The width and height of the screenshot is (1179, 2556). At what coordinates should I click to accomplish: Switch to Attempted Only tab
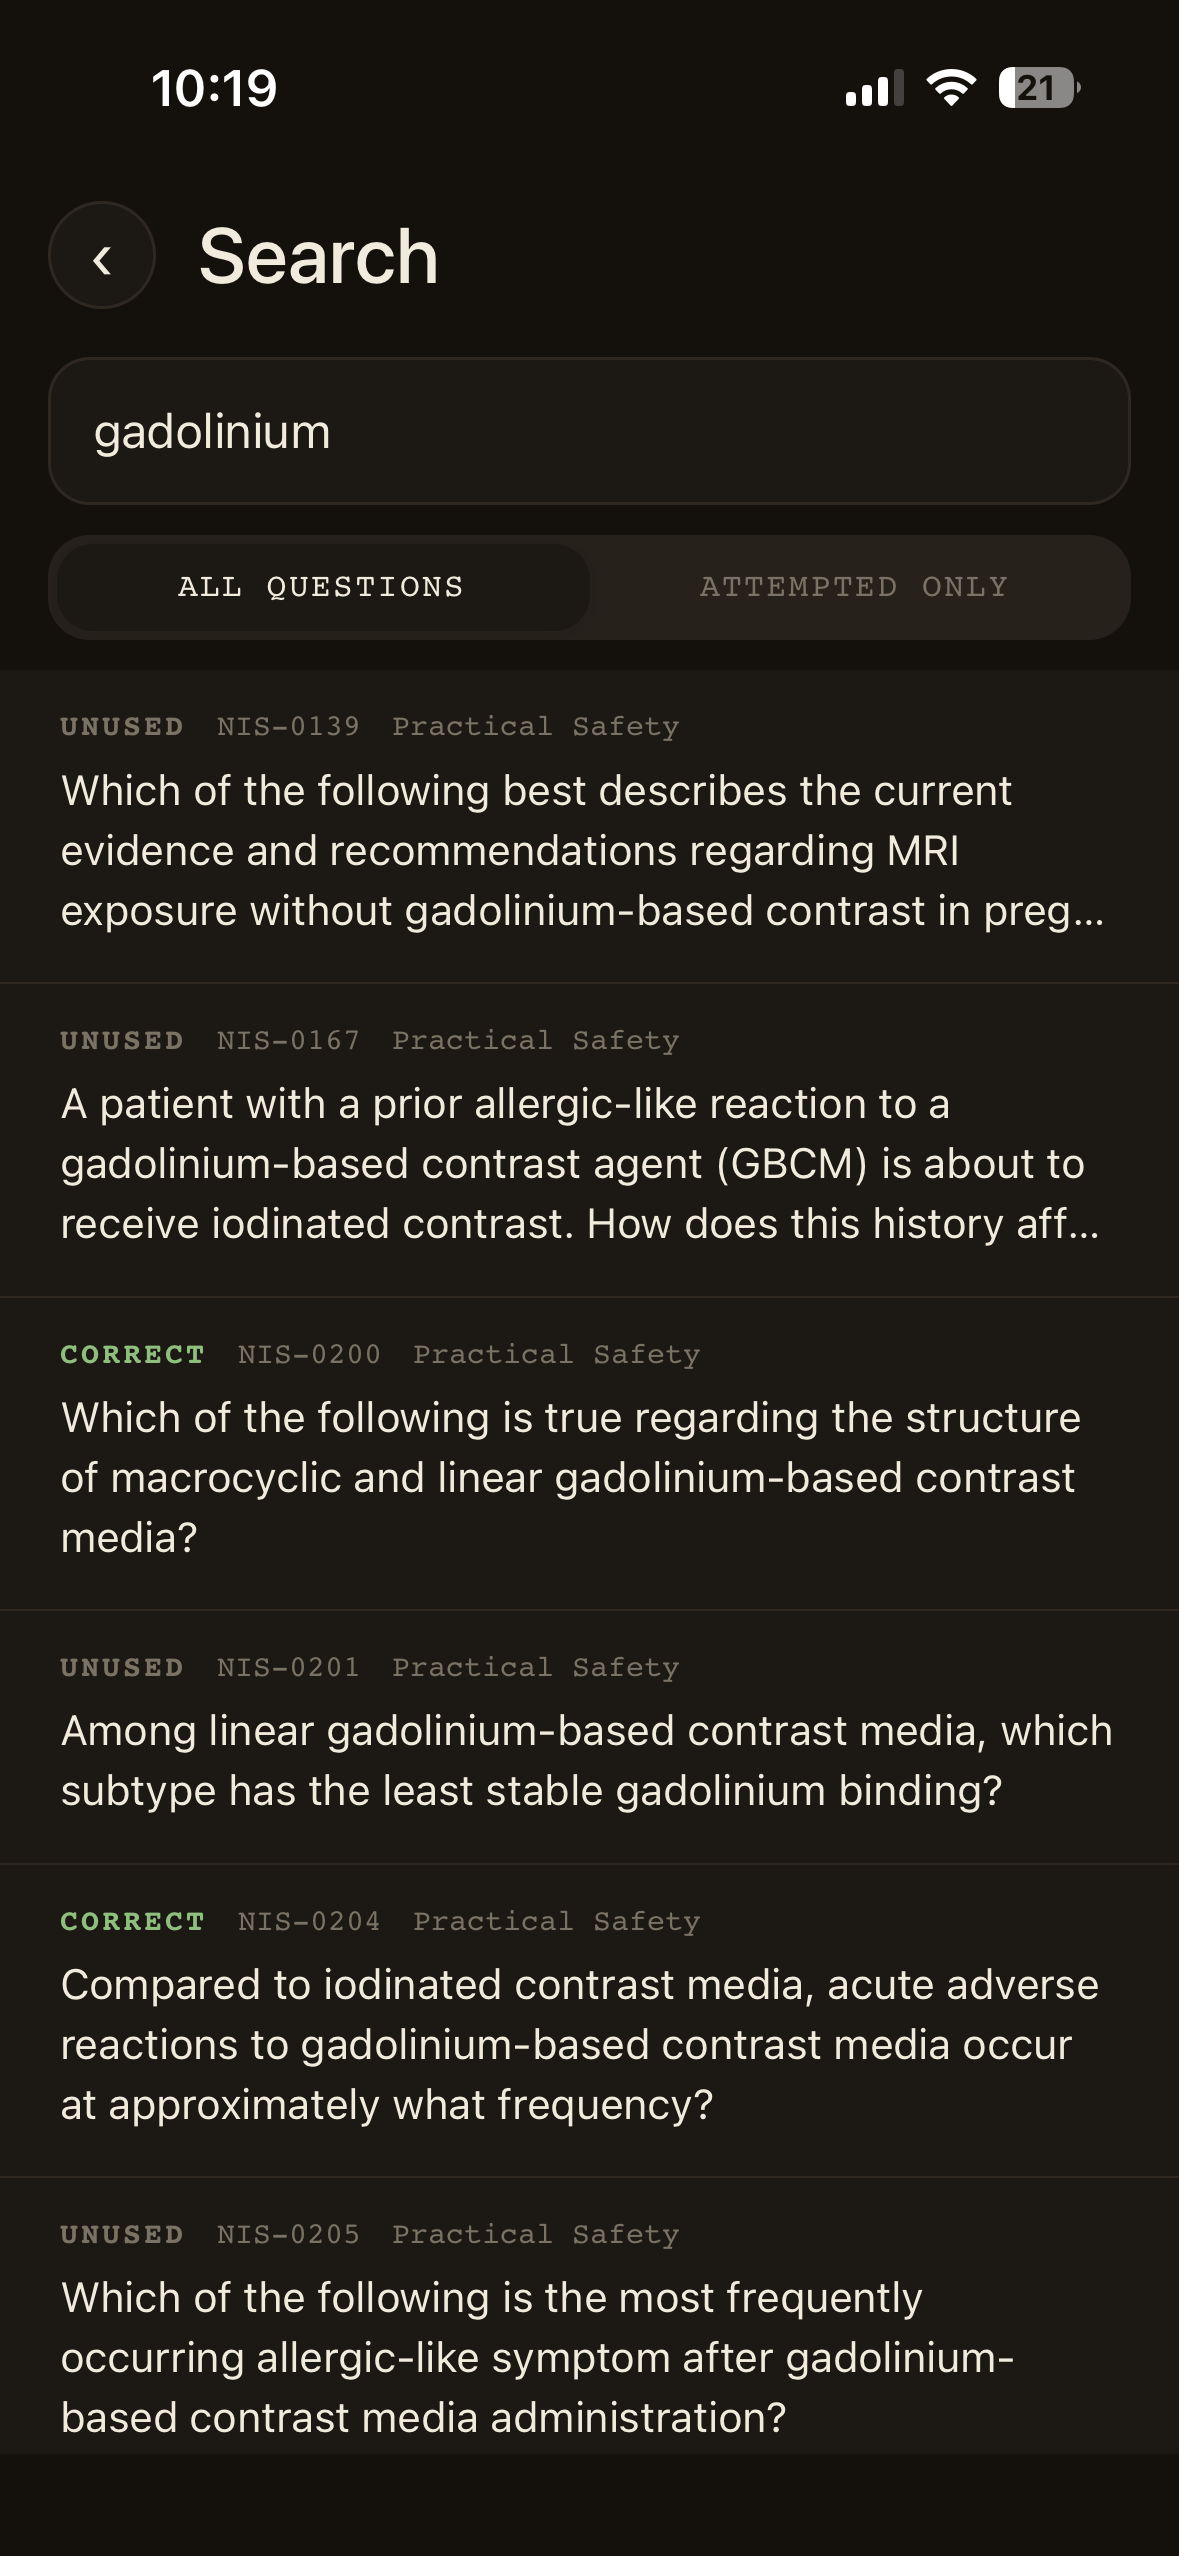click(x=854, y=587)
